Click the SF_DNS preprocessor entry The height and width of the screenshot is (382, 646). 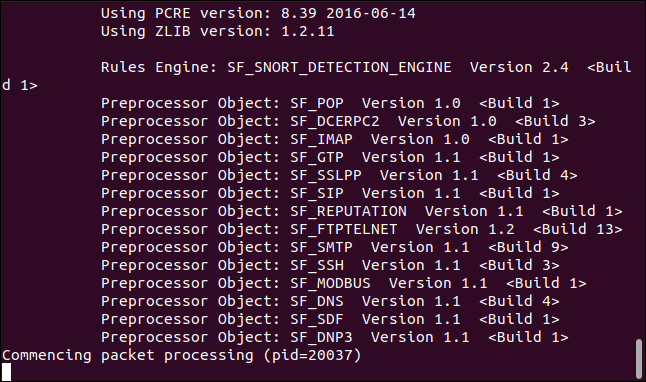(x=330, y=301)
